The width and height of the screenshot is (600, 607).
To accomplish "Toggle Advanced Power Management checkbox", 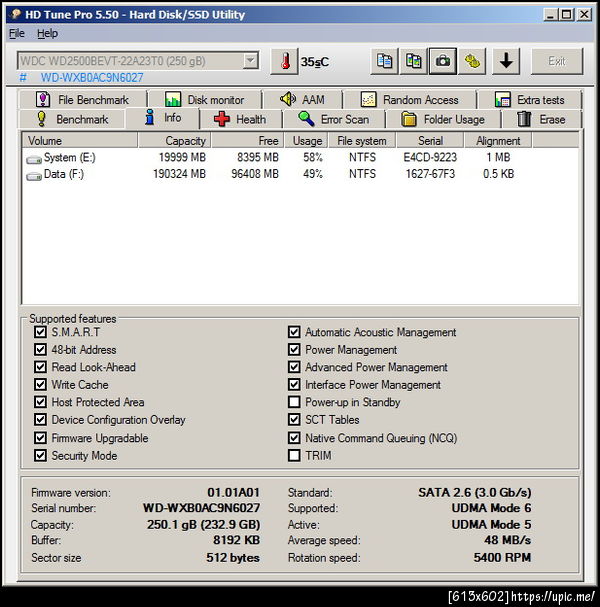I will point(294,367).
